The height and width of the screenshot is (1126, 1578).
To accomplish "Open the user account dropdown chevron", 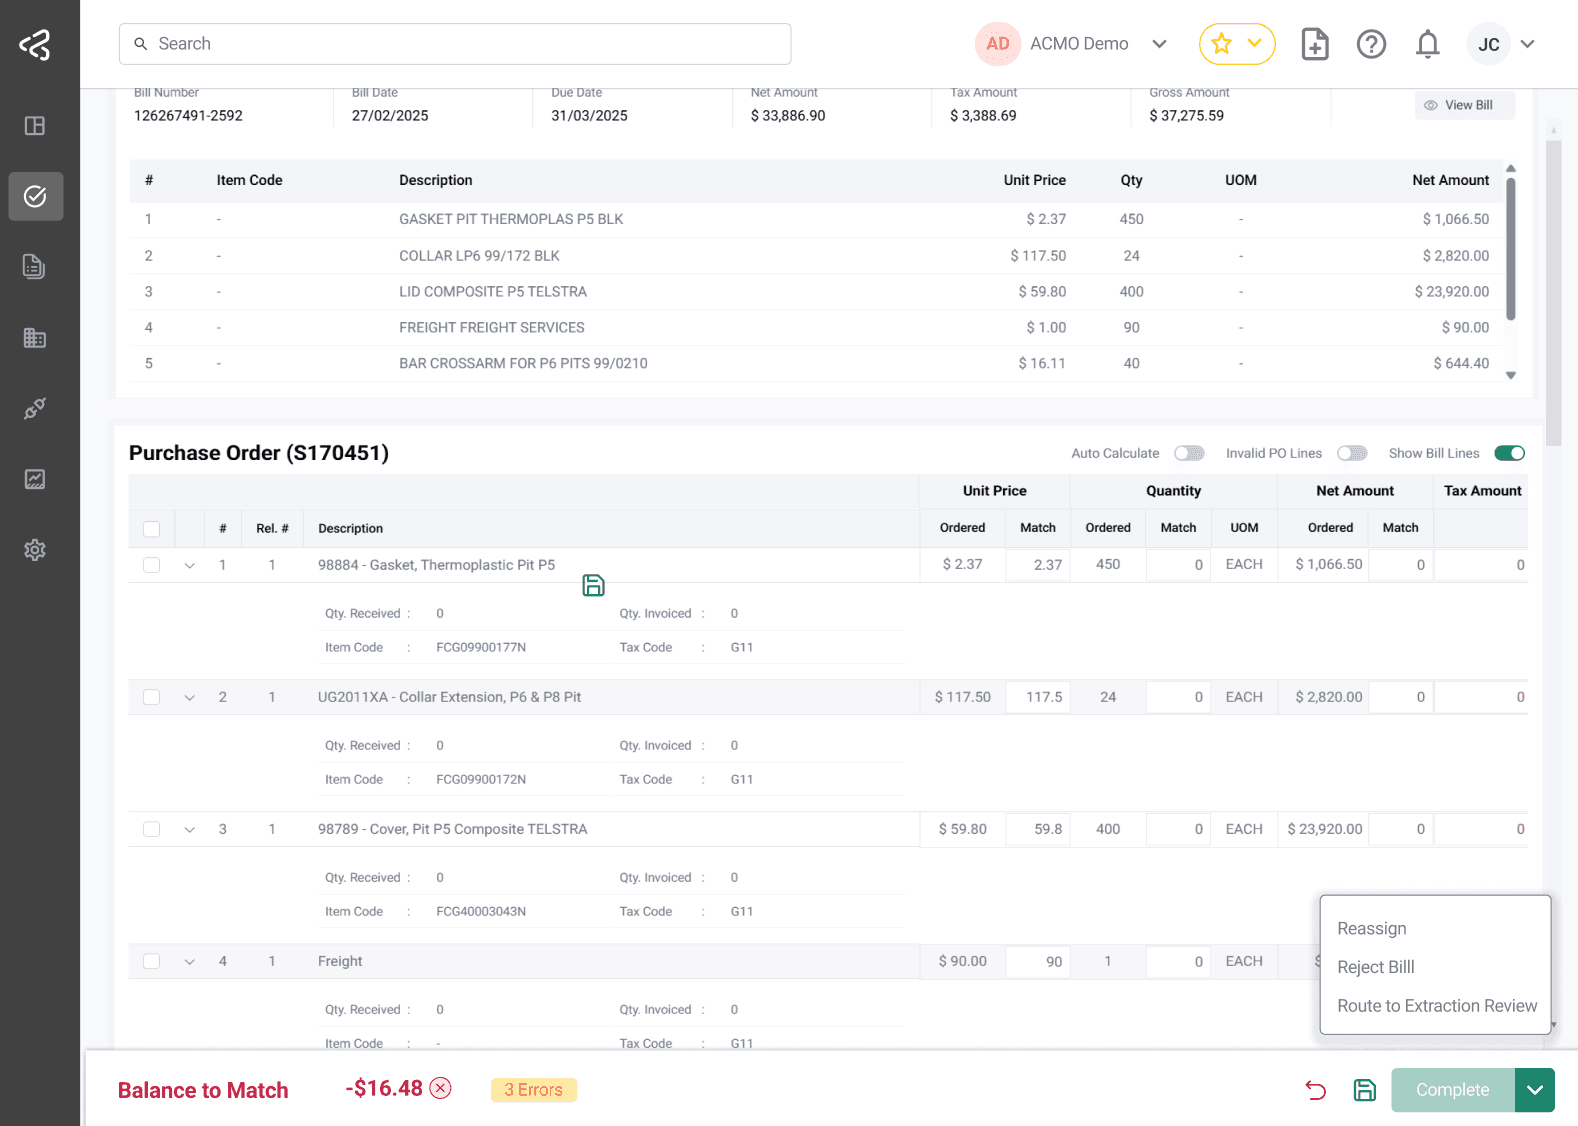I will click(x=1527, y=44).
